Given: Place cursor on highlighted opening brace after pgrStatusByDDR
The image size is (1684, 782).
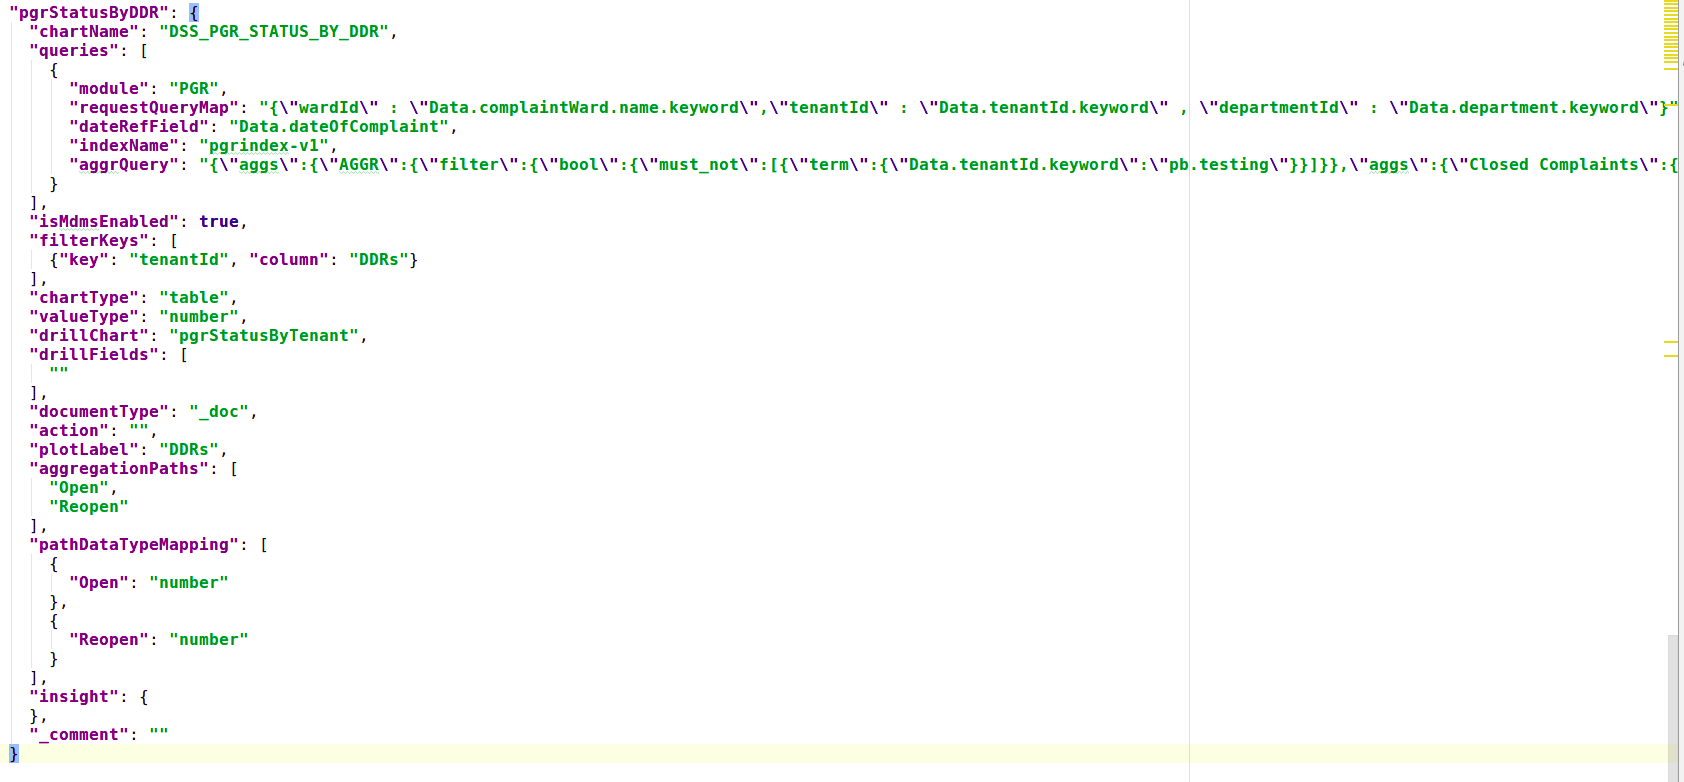Looking at the screenshot, I should pos(194,13).
